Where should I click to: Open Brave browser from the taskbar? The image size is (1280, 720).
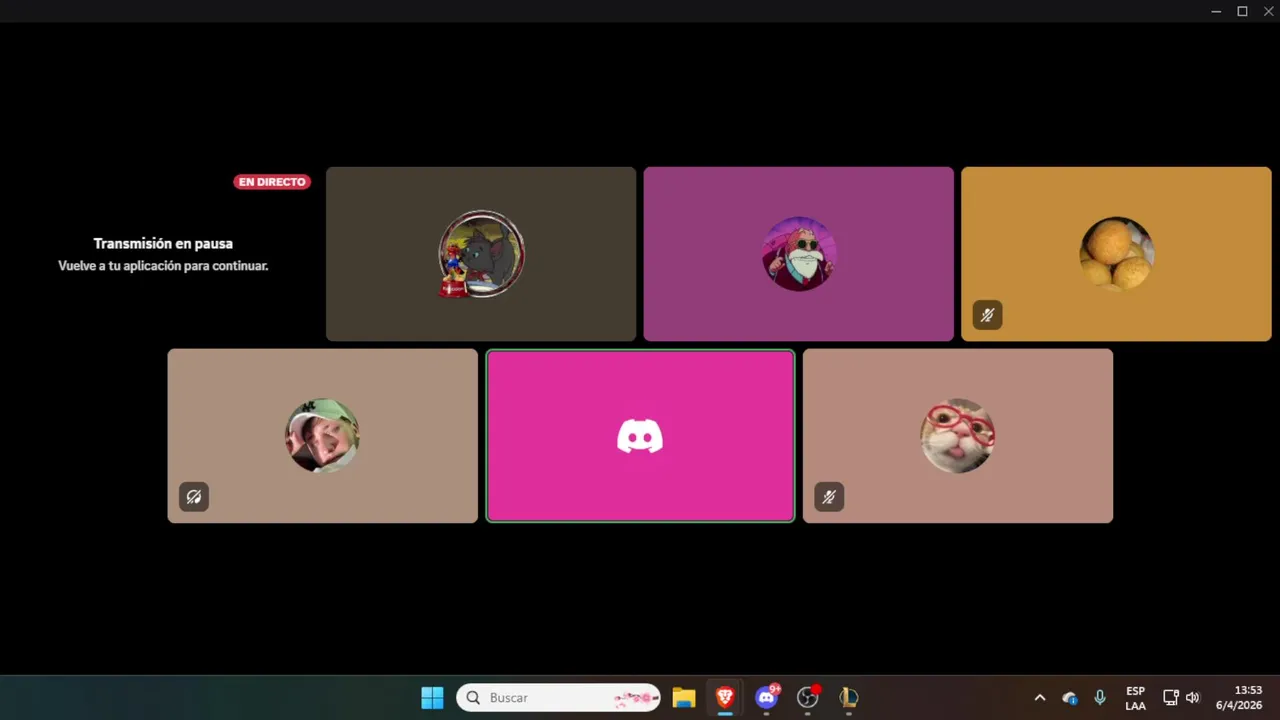click(x=725, y=697)
